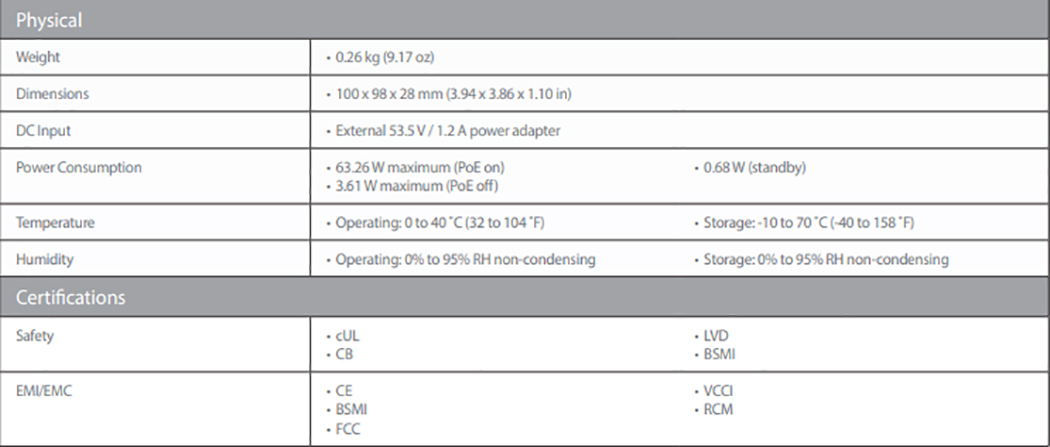The height and width of the screenshot is (447, 1050).
Task: Click the Physical section header
Action: 49,20
